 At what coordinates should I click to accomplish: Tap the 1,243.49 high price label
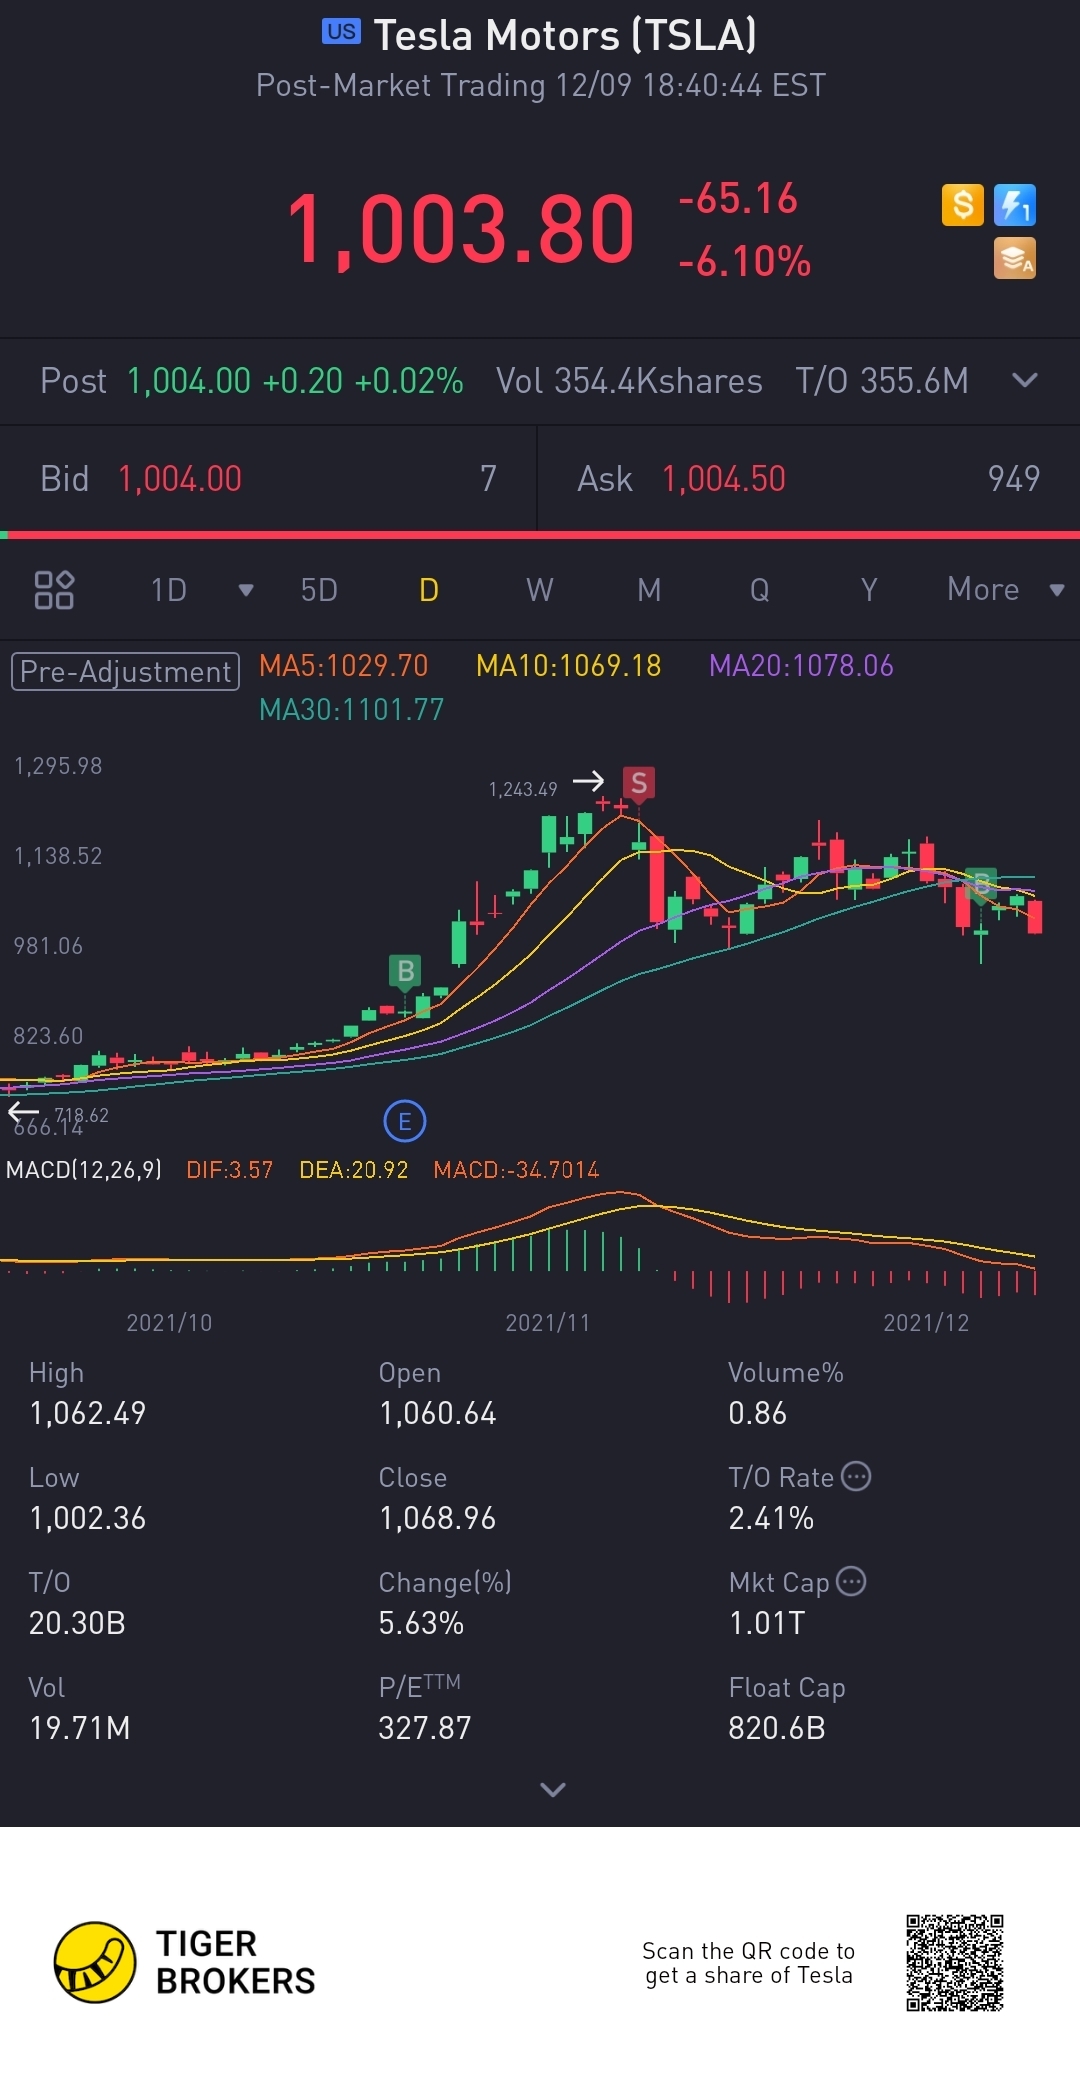coord(523,789)
